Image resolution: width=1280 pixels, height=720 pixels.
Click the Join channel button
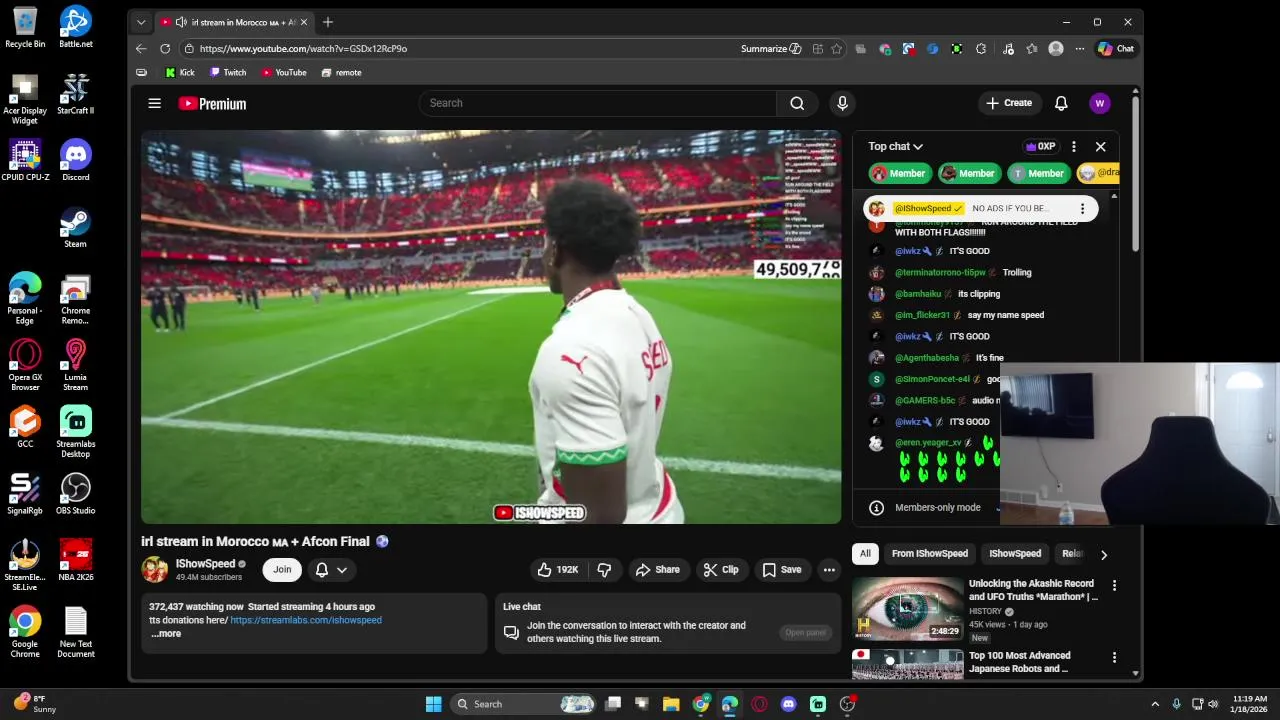(282, 570)
